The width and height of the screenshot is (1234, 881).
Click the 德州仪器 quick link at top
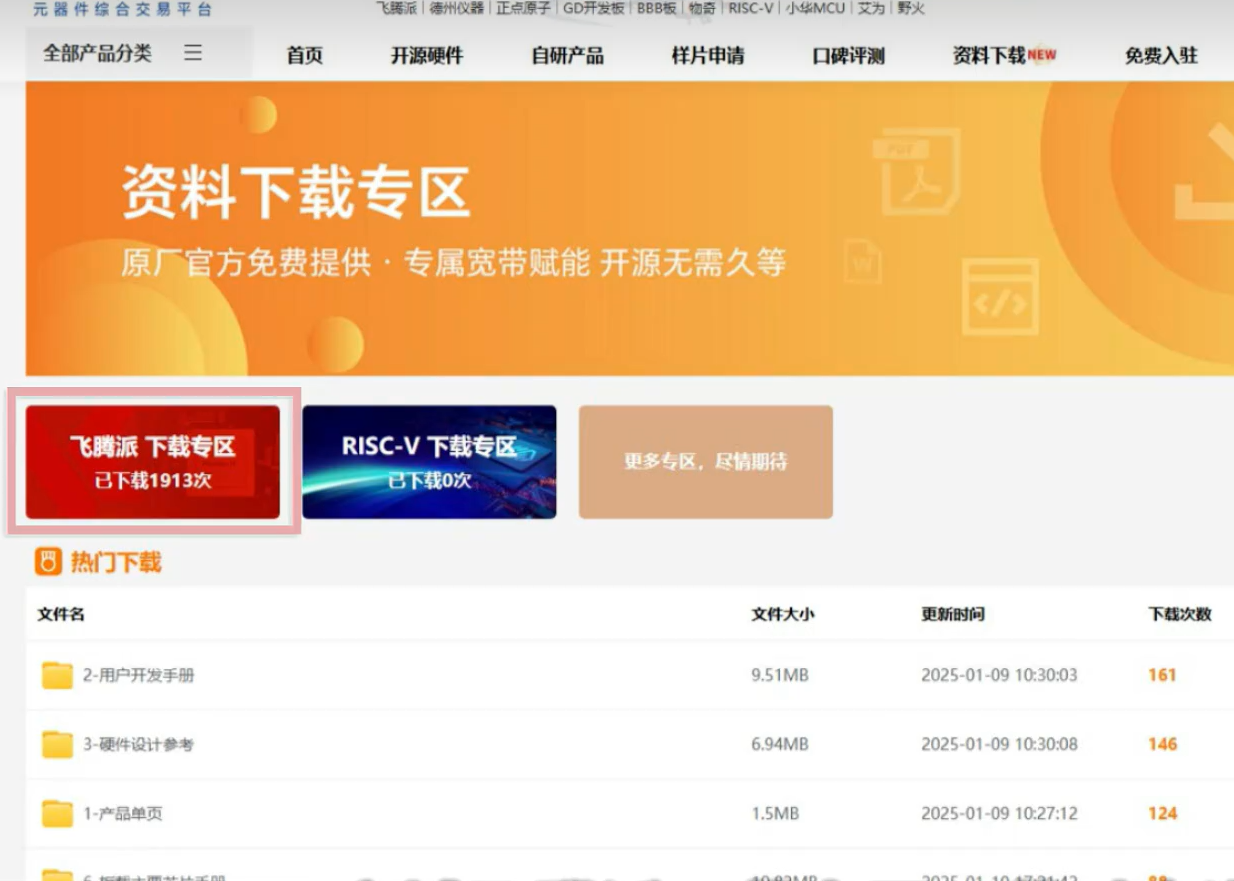(456, 9)
